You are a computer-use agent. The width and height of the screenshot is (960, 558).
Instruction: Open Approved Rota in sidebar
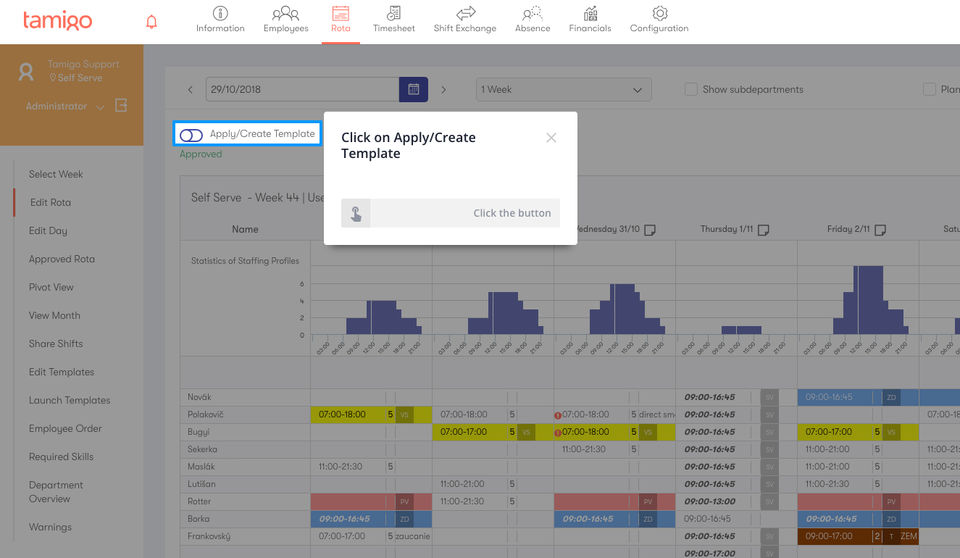click(61, 258)
